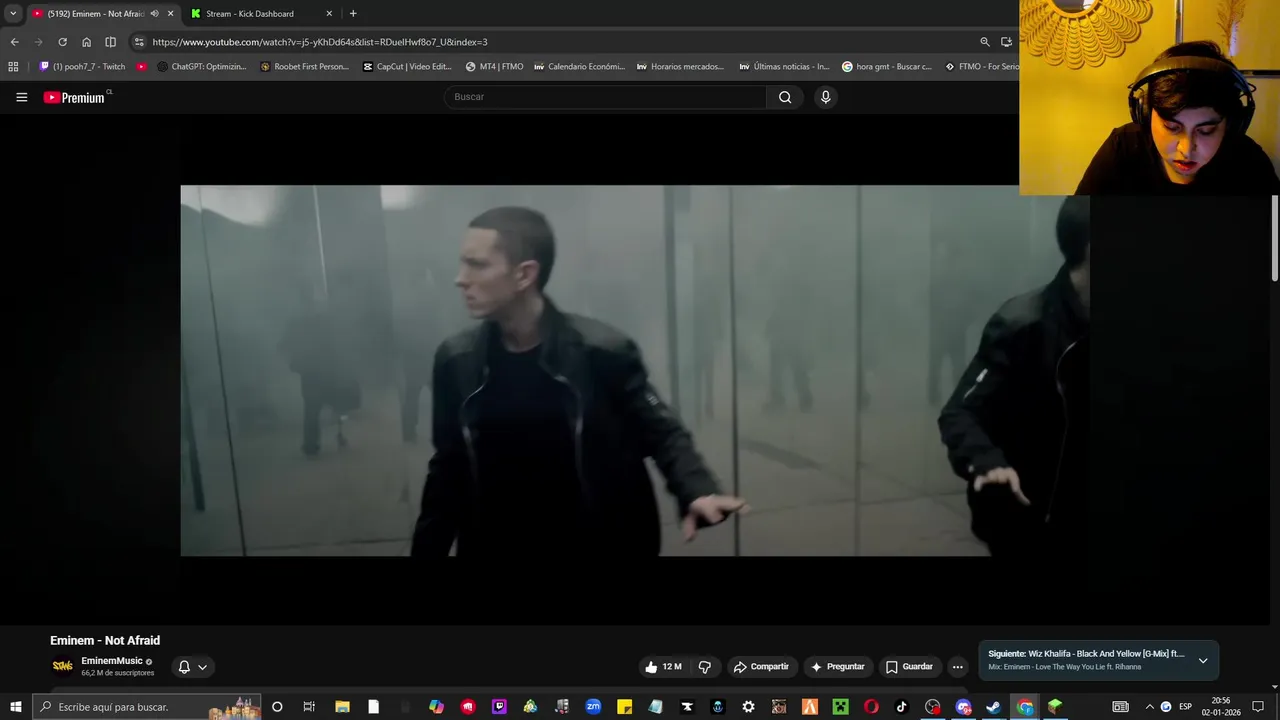Open TikTok from the taskbar
This screenshot has height=720, width=1280.
click(x=902, y=707)
